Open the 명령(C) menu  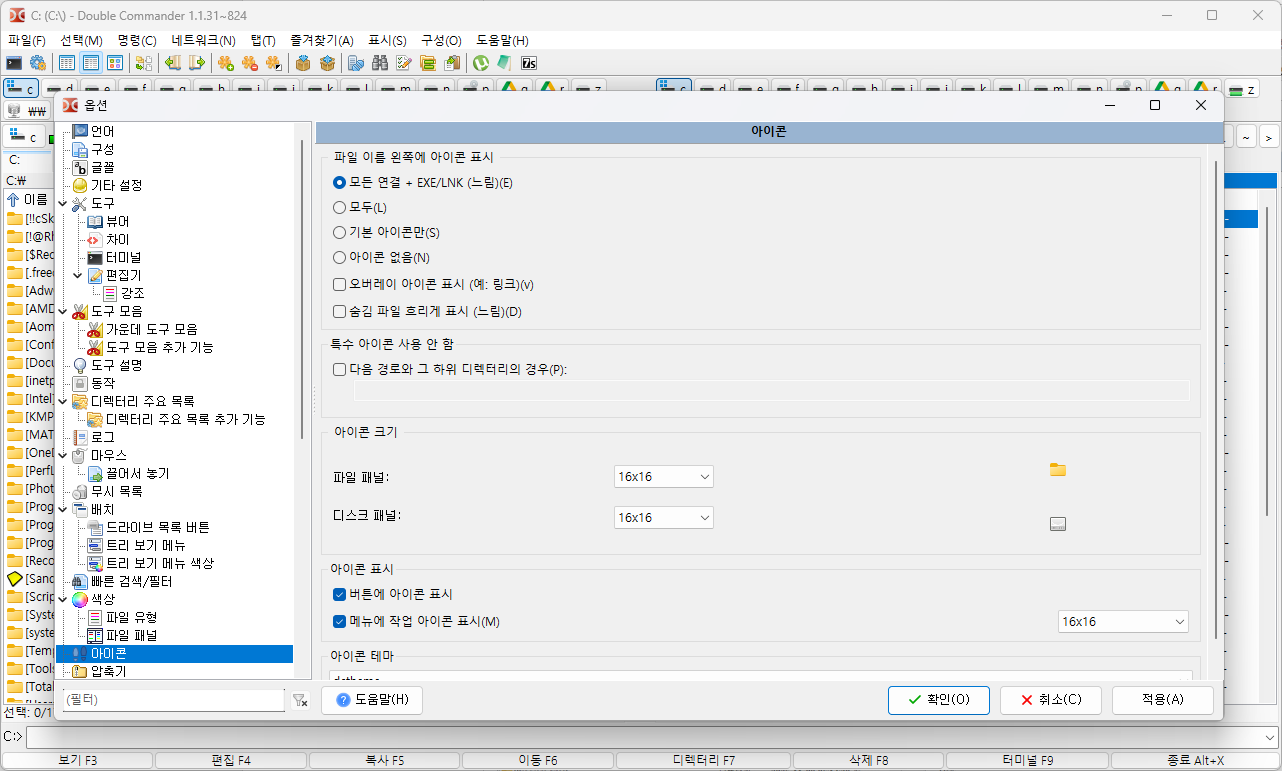[137, 40]
